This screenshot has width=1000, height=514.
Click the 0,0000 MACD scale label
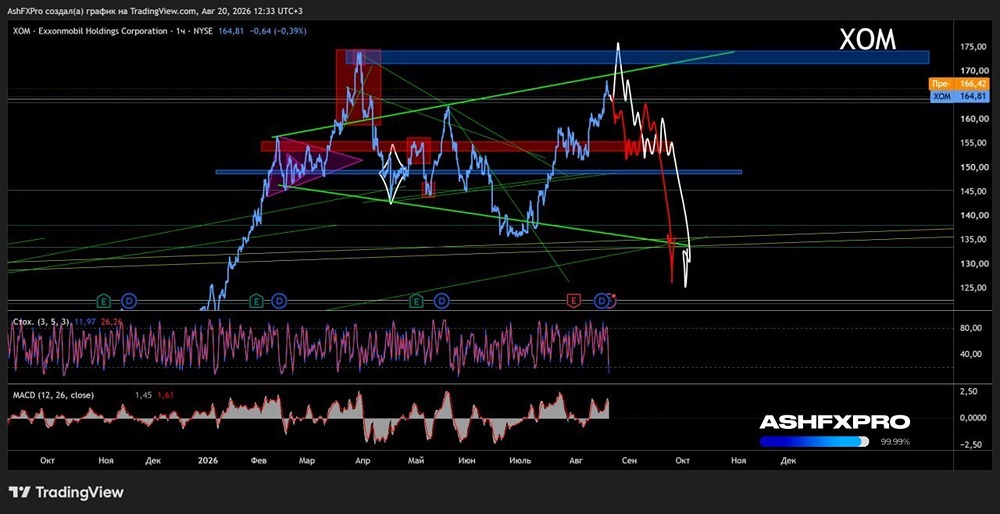pos(972,418)
